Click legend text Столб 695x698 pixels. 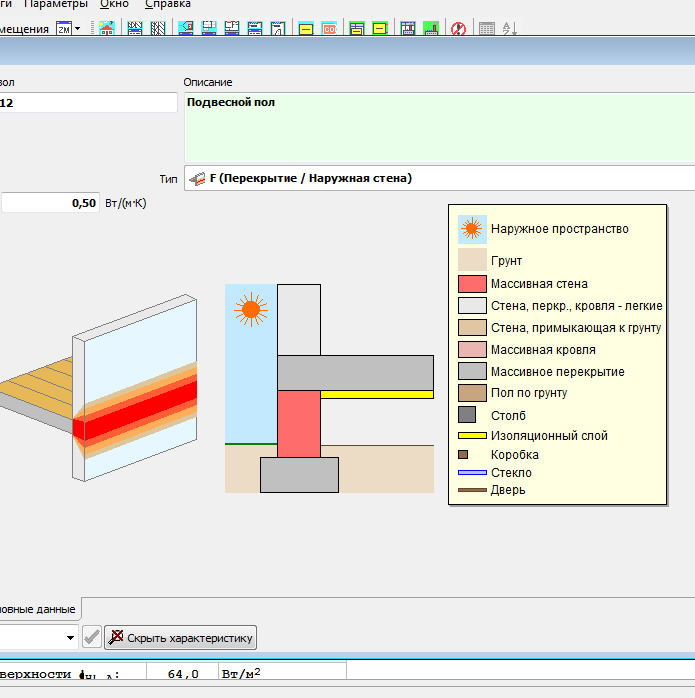pos(508,415)
